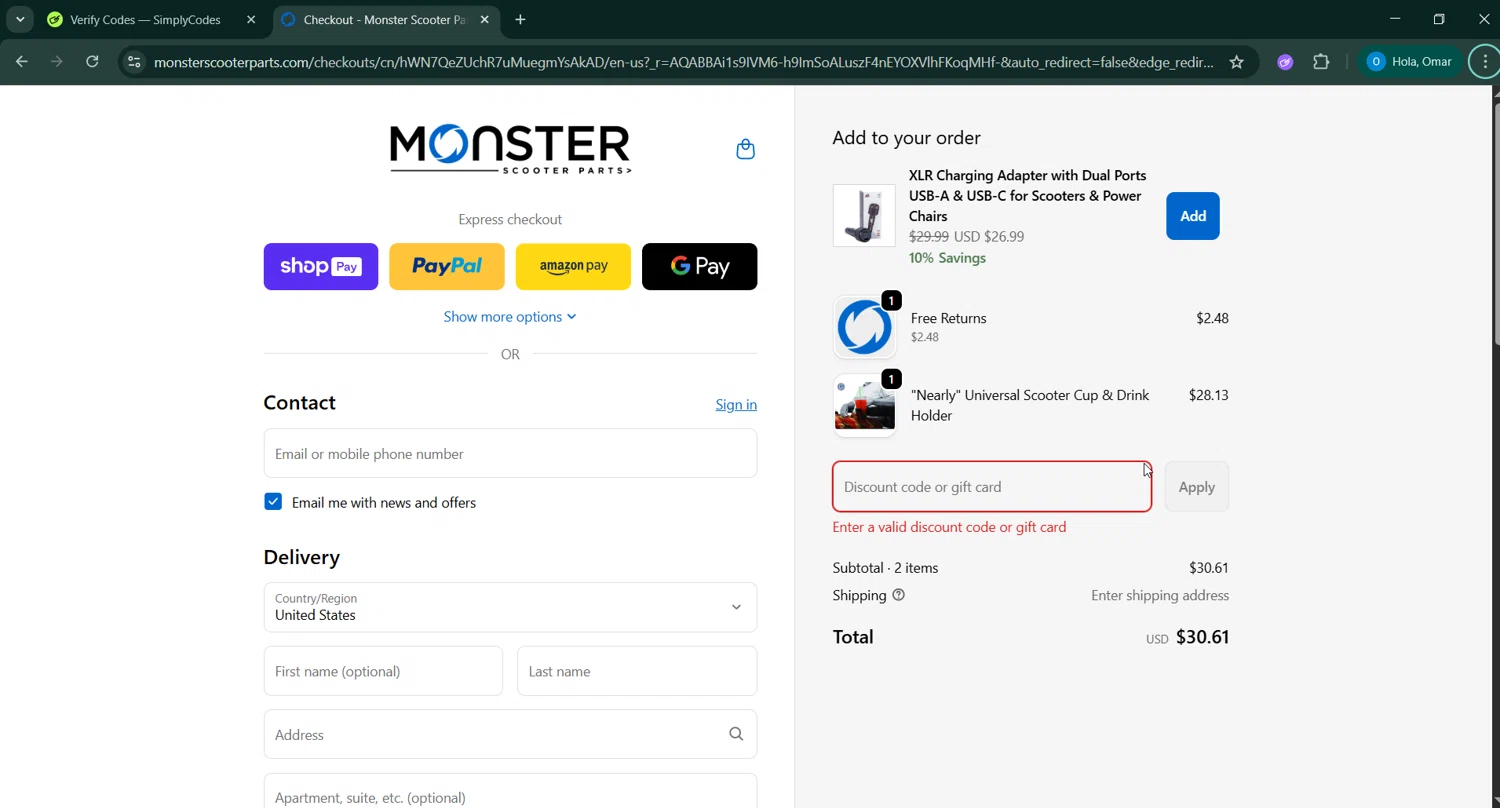Pay with Google Pay
Viewport: 1500px width, 808px height.
coord(699,266)
